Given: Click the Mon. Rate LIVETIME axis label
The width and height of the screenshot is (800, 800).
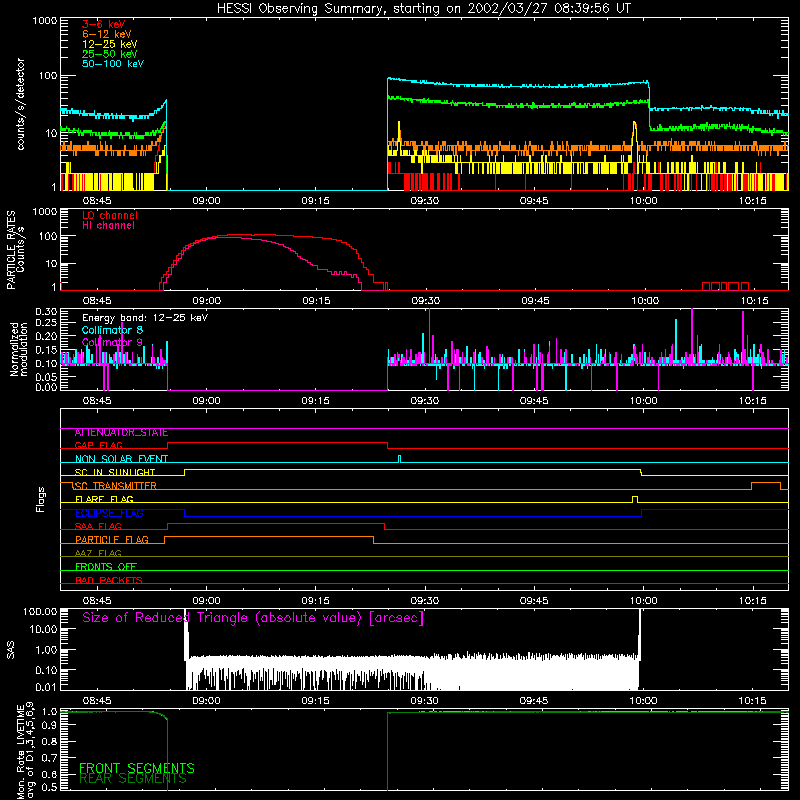Looking at the screenshot, I should pos(25,751).
